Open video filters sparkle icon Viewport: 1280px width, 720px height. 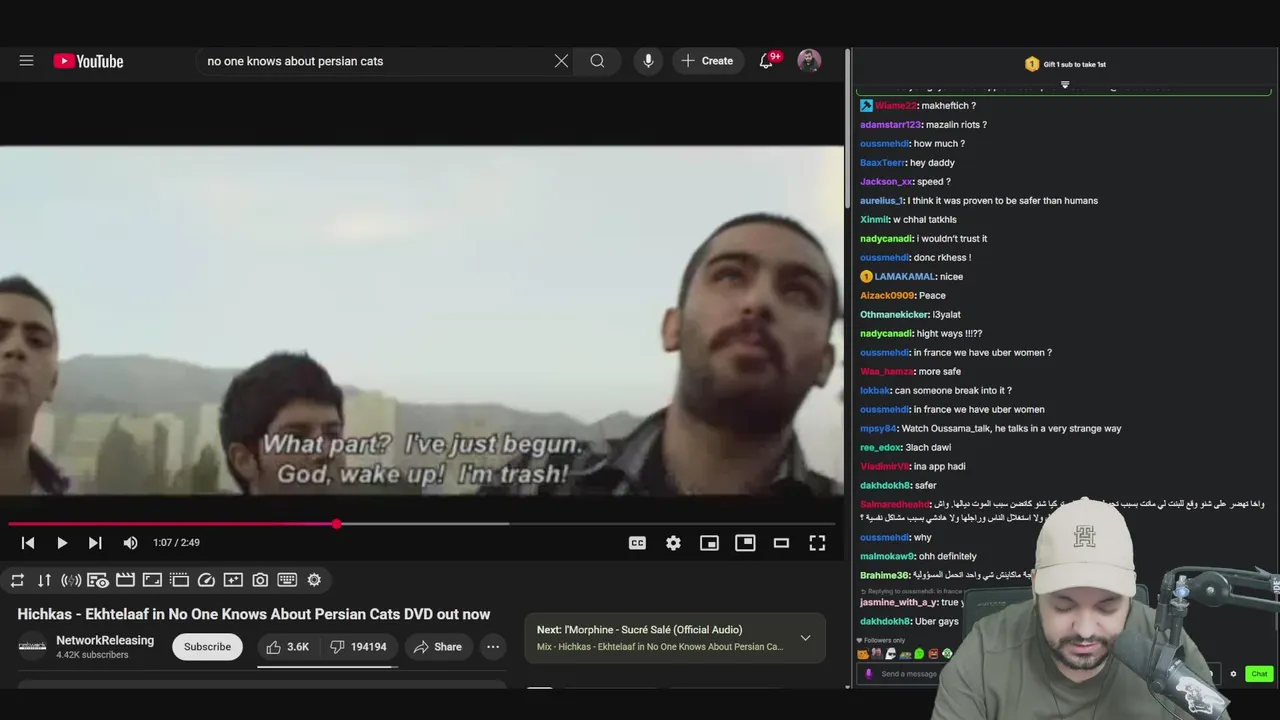pos(233,580)
